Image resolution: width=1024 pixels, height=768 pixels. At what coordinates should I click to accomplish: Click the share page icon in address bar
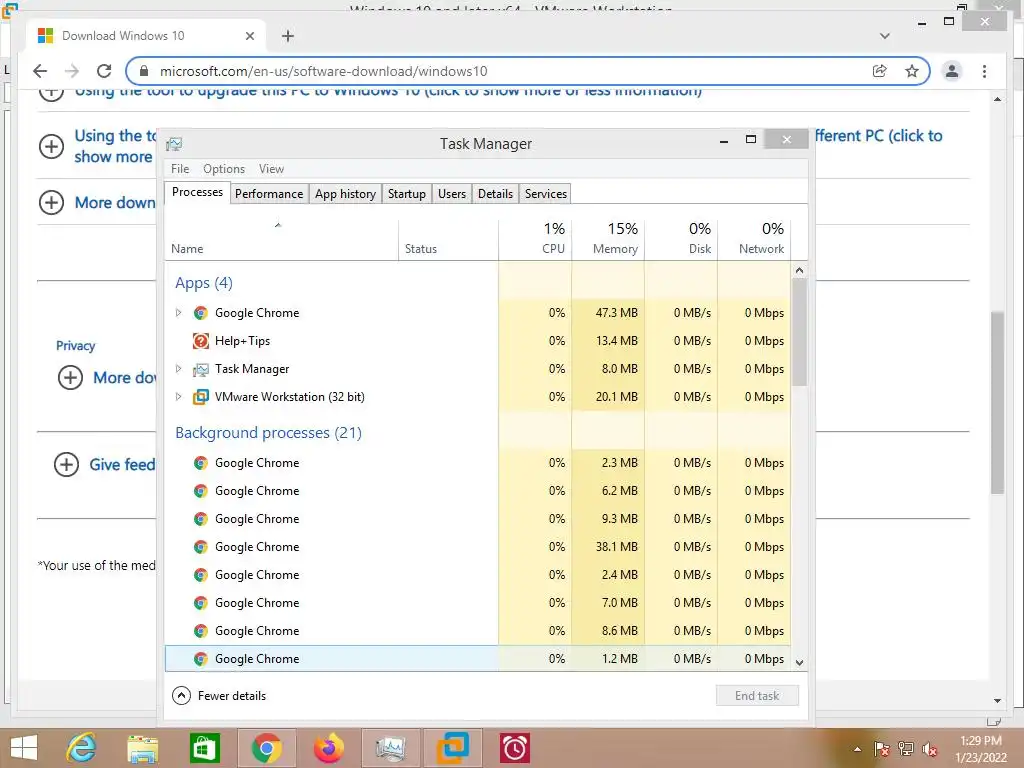(880, 71)
